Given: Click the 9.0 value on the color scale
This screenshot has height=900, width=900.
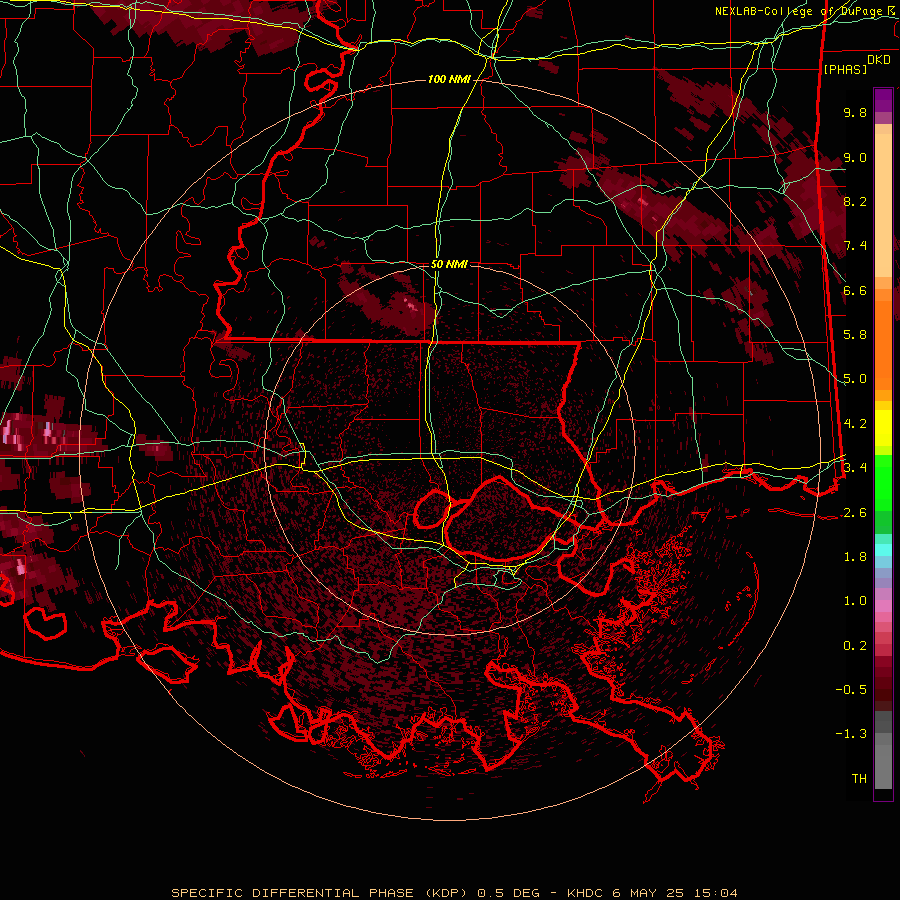Looking at the screenshot, I should click(855, 157).
